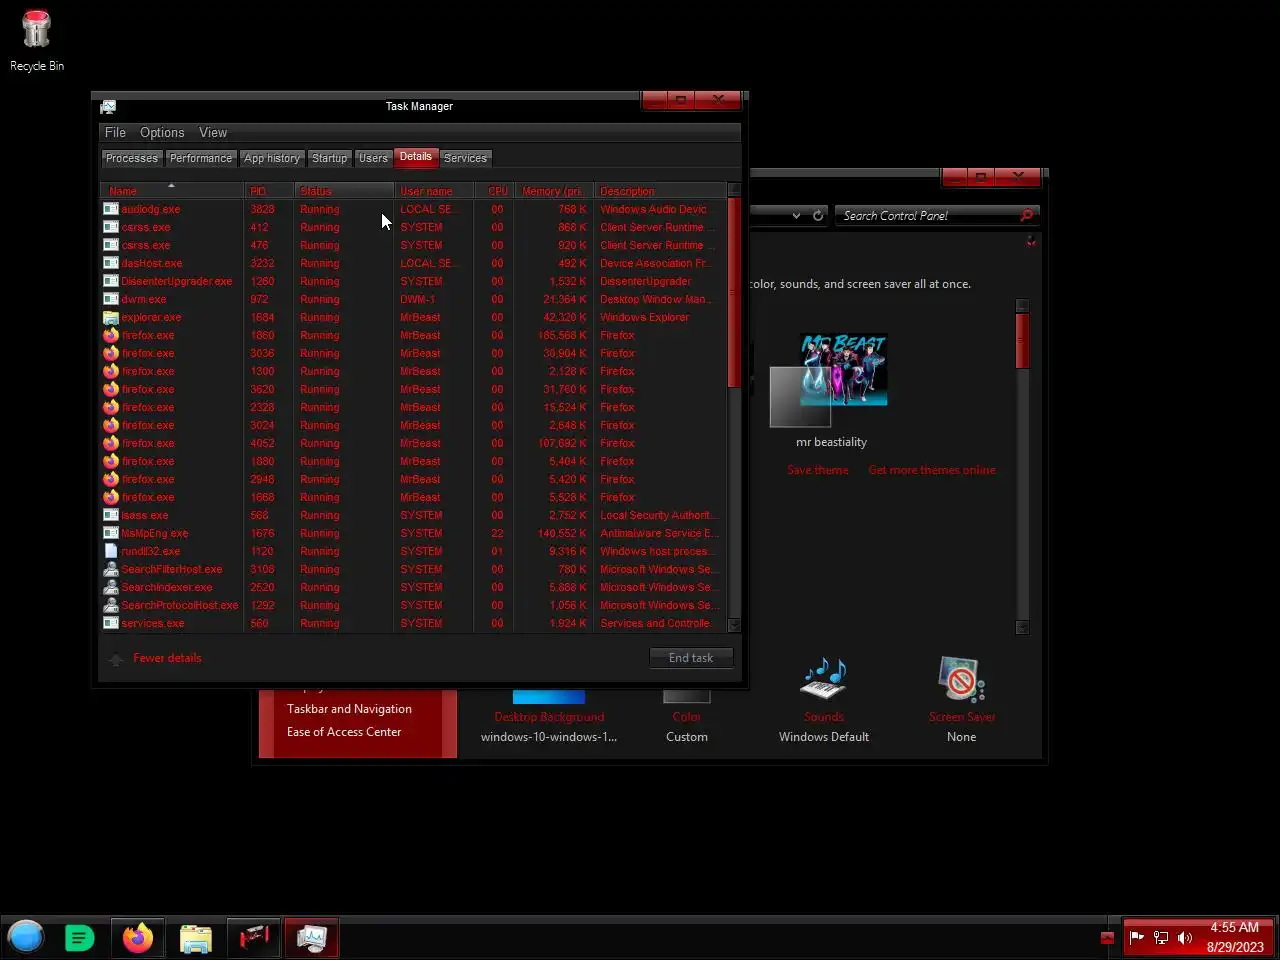Click the Task Manager taskbar button

pos(312,938)
